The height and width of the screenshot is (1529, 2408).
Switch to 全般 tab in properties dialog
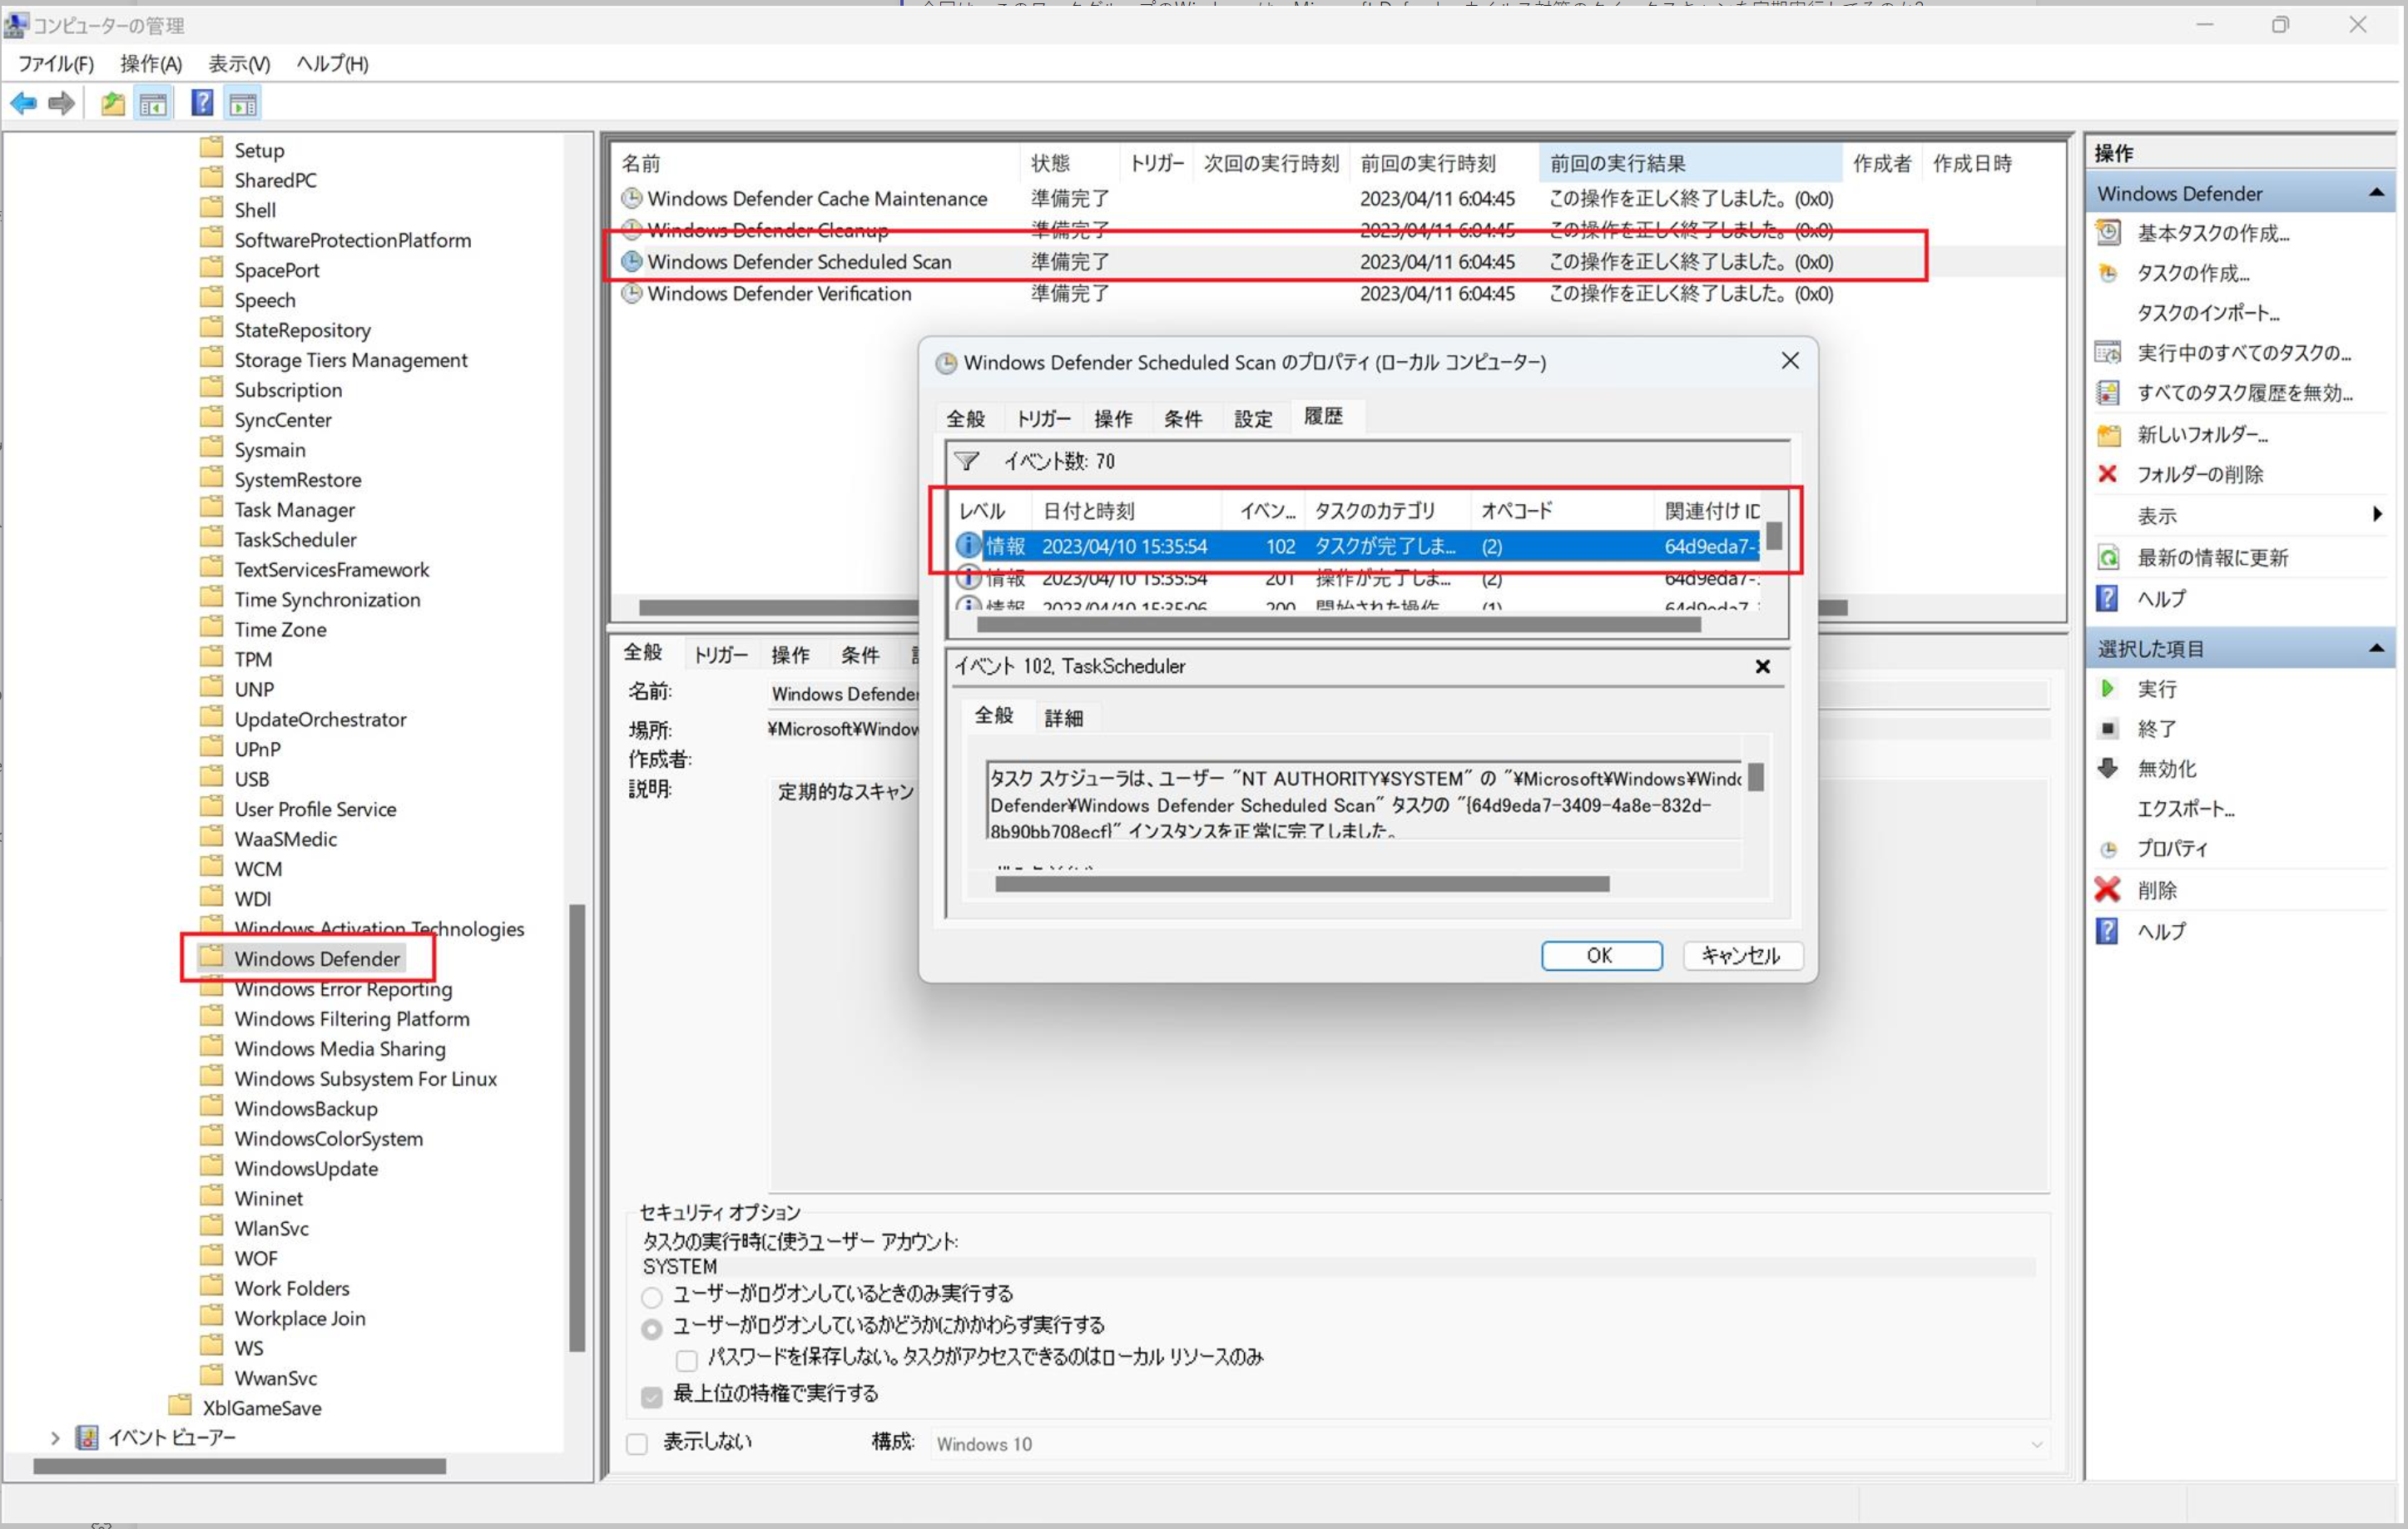pos(965,418)
